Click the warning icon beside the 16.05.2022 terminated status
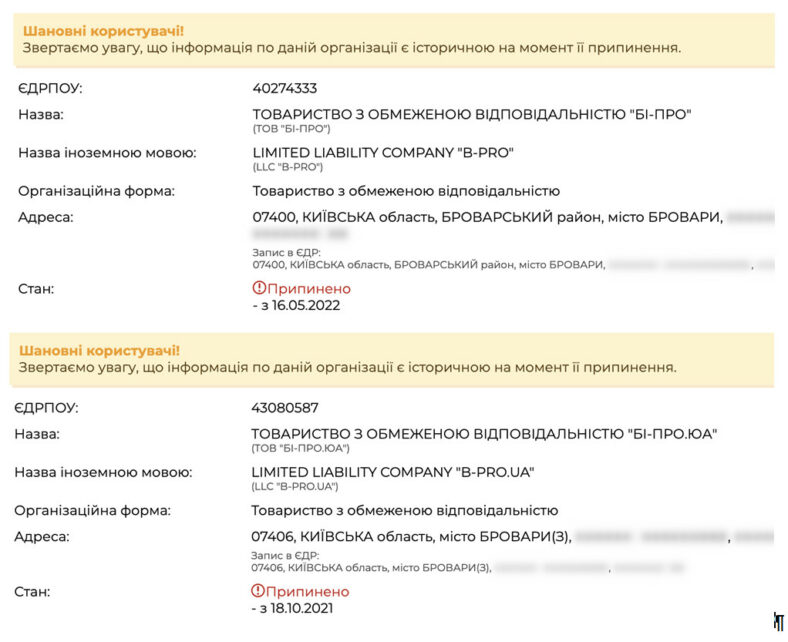This screenshot has height=642, width=788. (x=259, y=289)
